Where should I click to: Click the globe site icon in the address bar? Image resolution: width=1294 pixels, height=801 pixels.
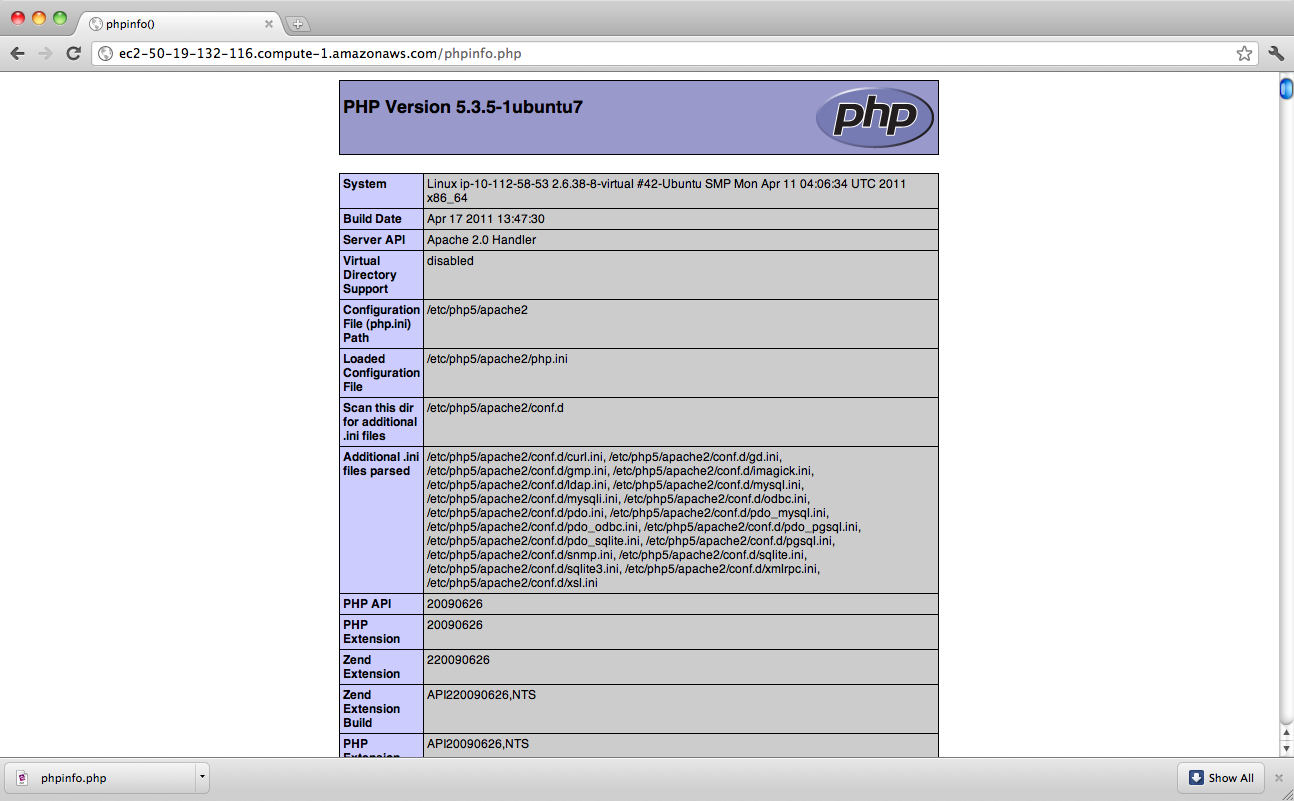click(105, 54)
